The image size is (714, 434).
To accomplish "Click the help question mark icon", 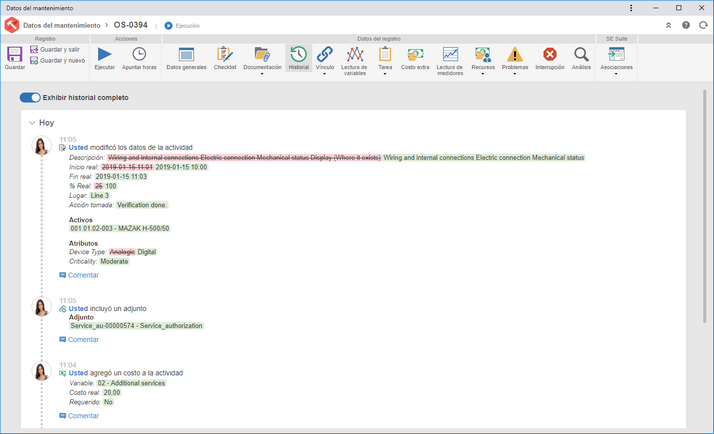I will point(686,25).
